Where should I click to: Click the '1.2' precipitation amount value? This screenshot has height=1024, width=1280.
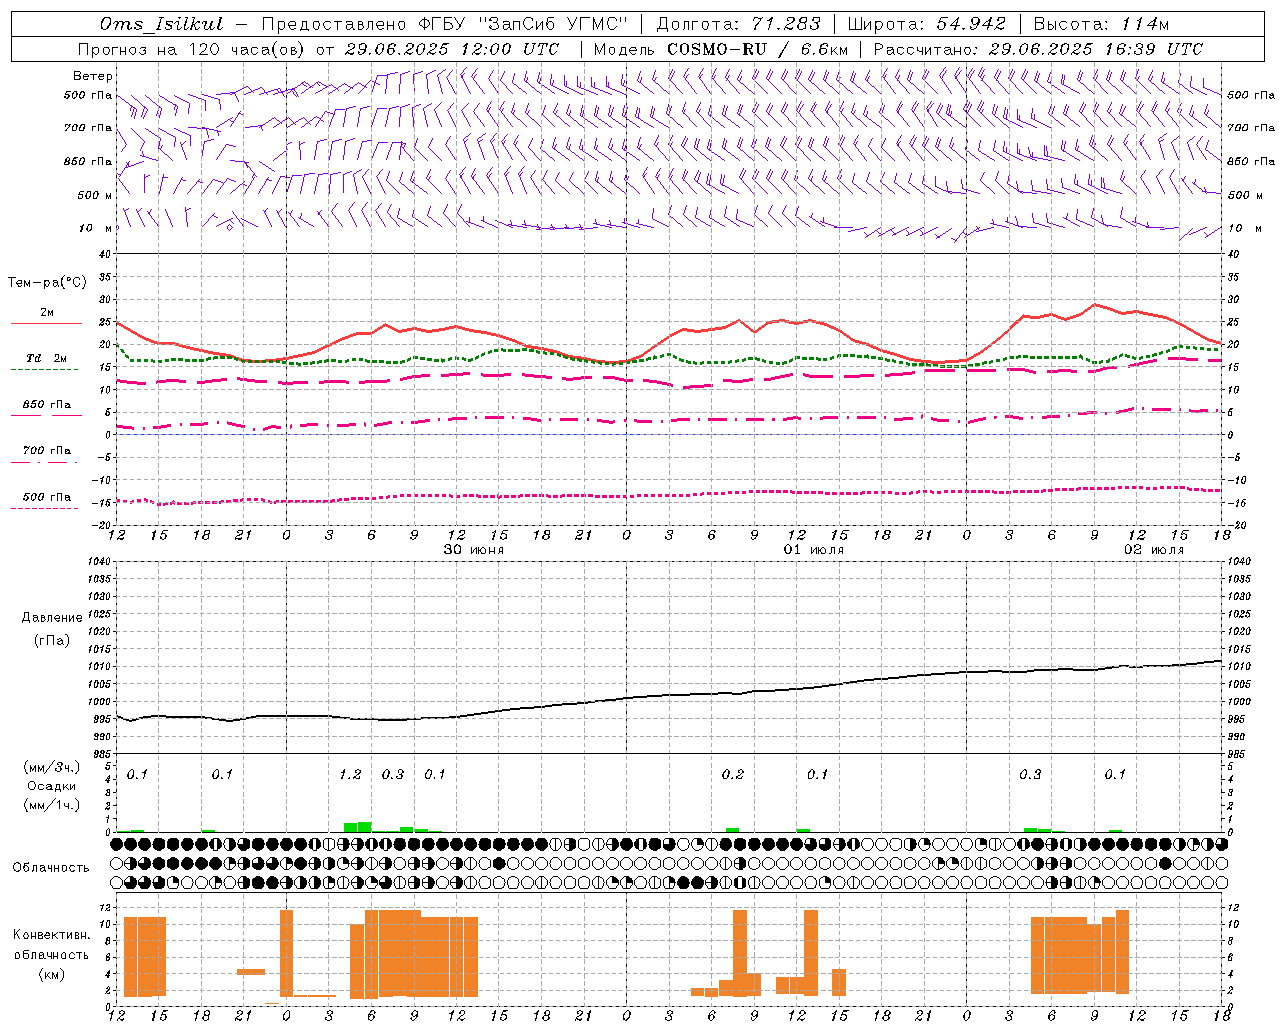[x=350, y=774]
